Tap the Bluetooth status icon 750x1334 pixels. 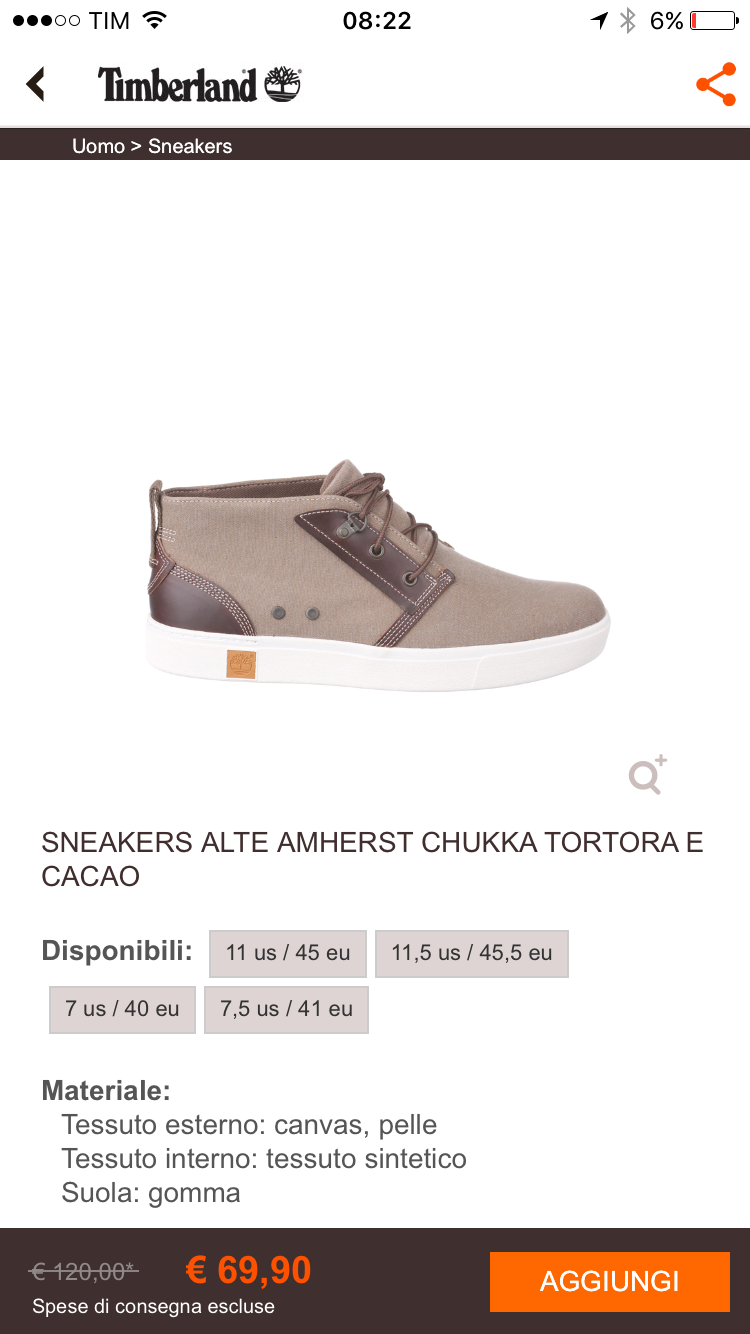(x=628, y=21)
